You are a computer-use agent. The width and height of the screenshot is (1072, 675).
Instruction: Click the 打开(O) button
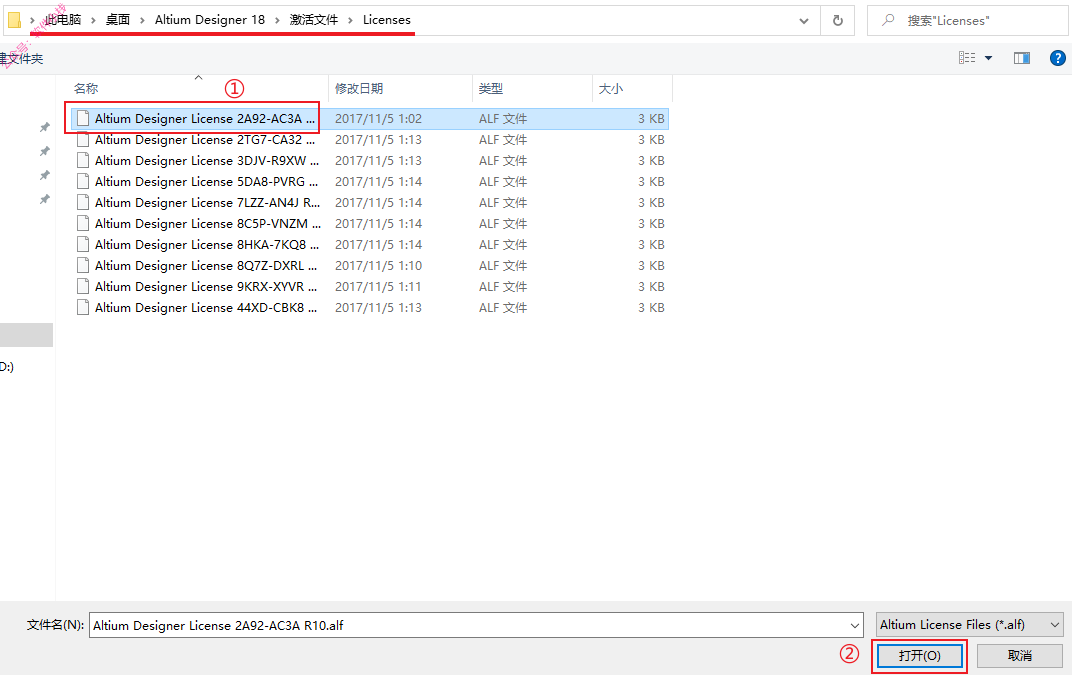click(920, 656)
